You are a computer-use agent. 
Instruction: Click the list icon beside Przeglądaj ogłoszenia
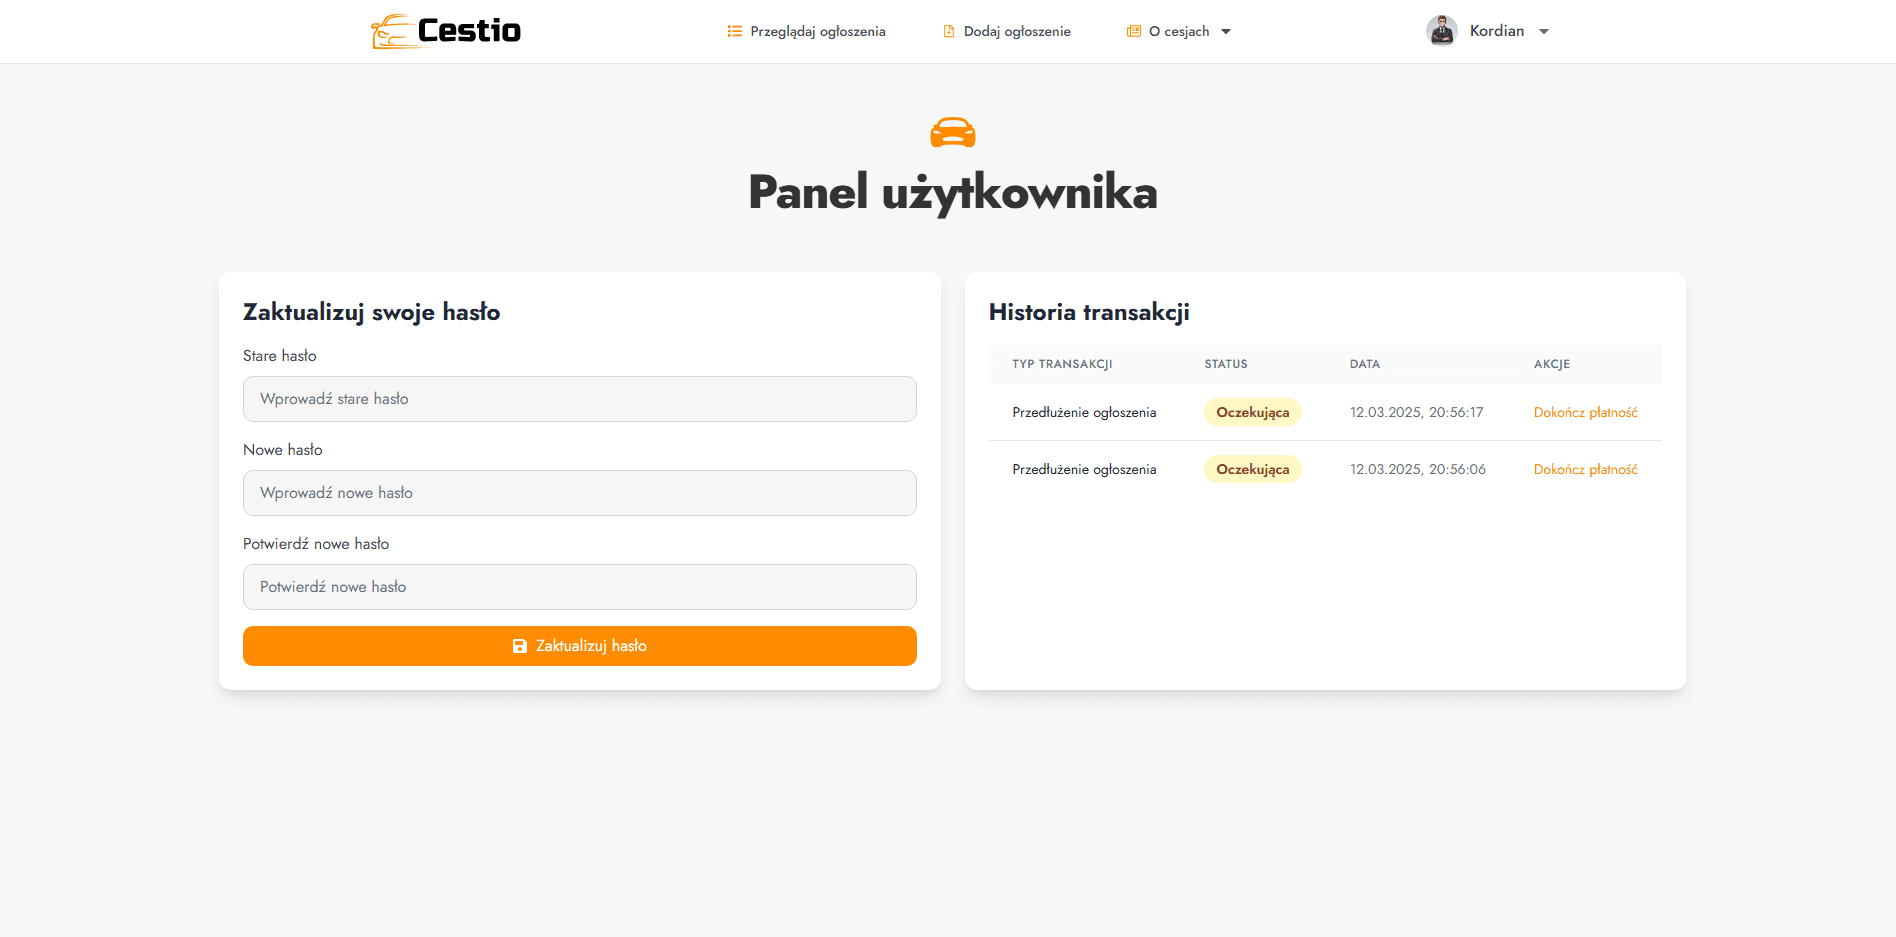[734, 31]
